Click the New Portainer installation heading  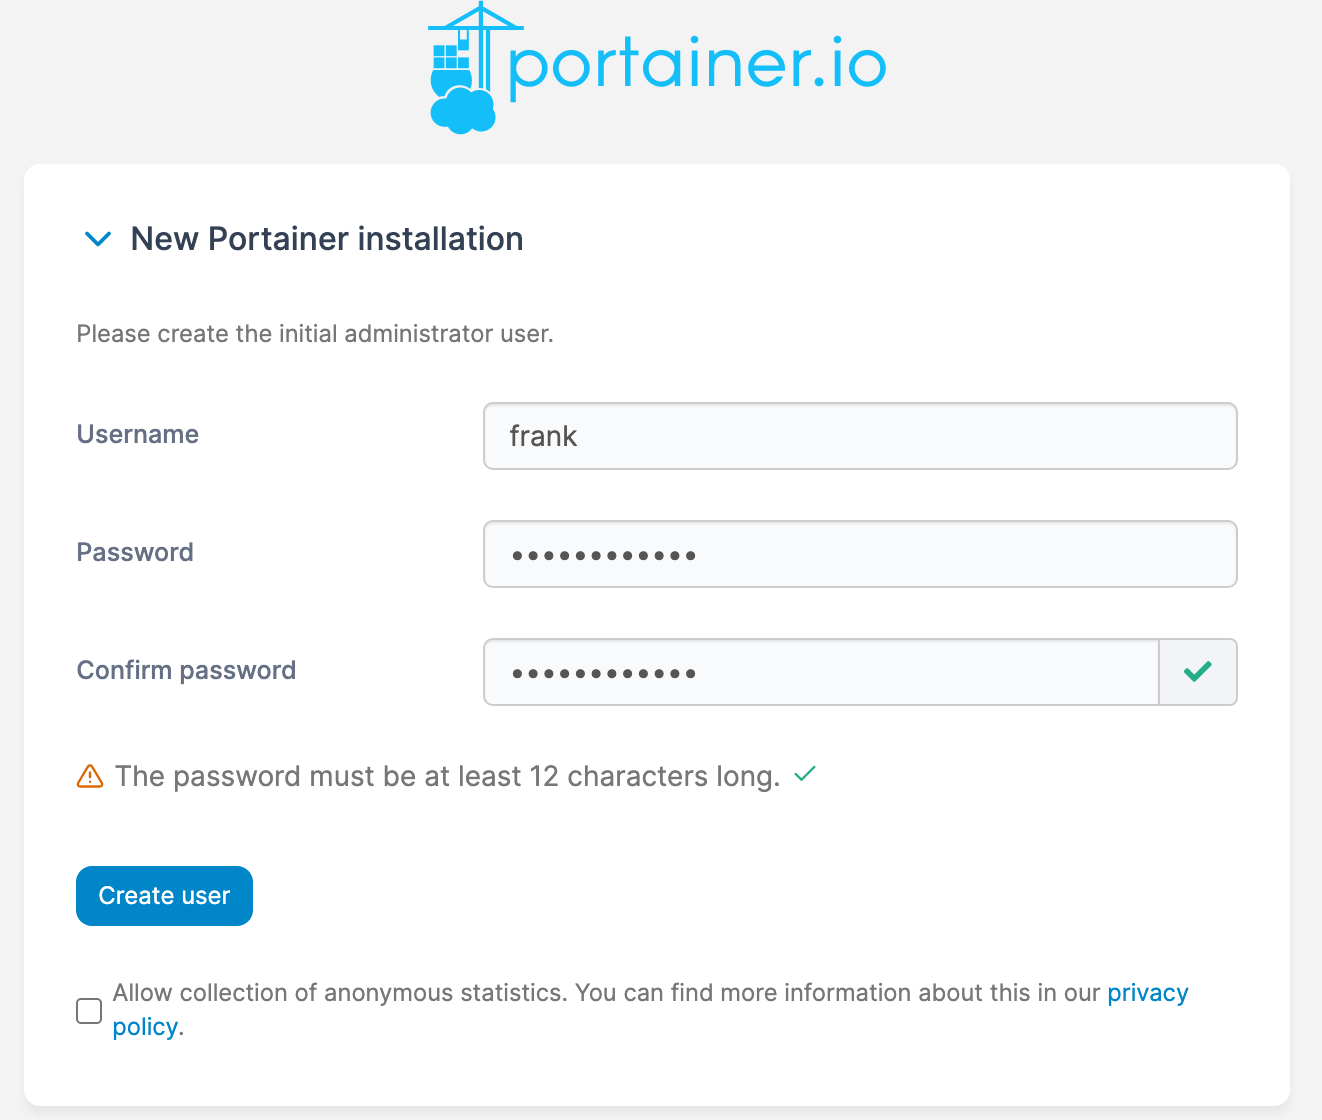pos(327,239)
